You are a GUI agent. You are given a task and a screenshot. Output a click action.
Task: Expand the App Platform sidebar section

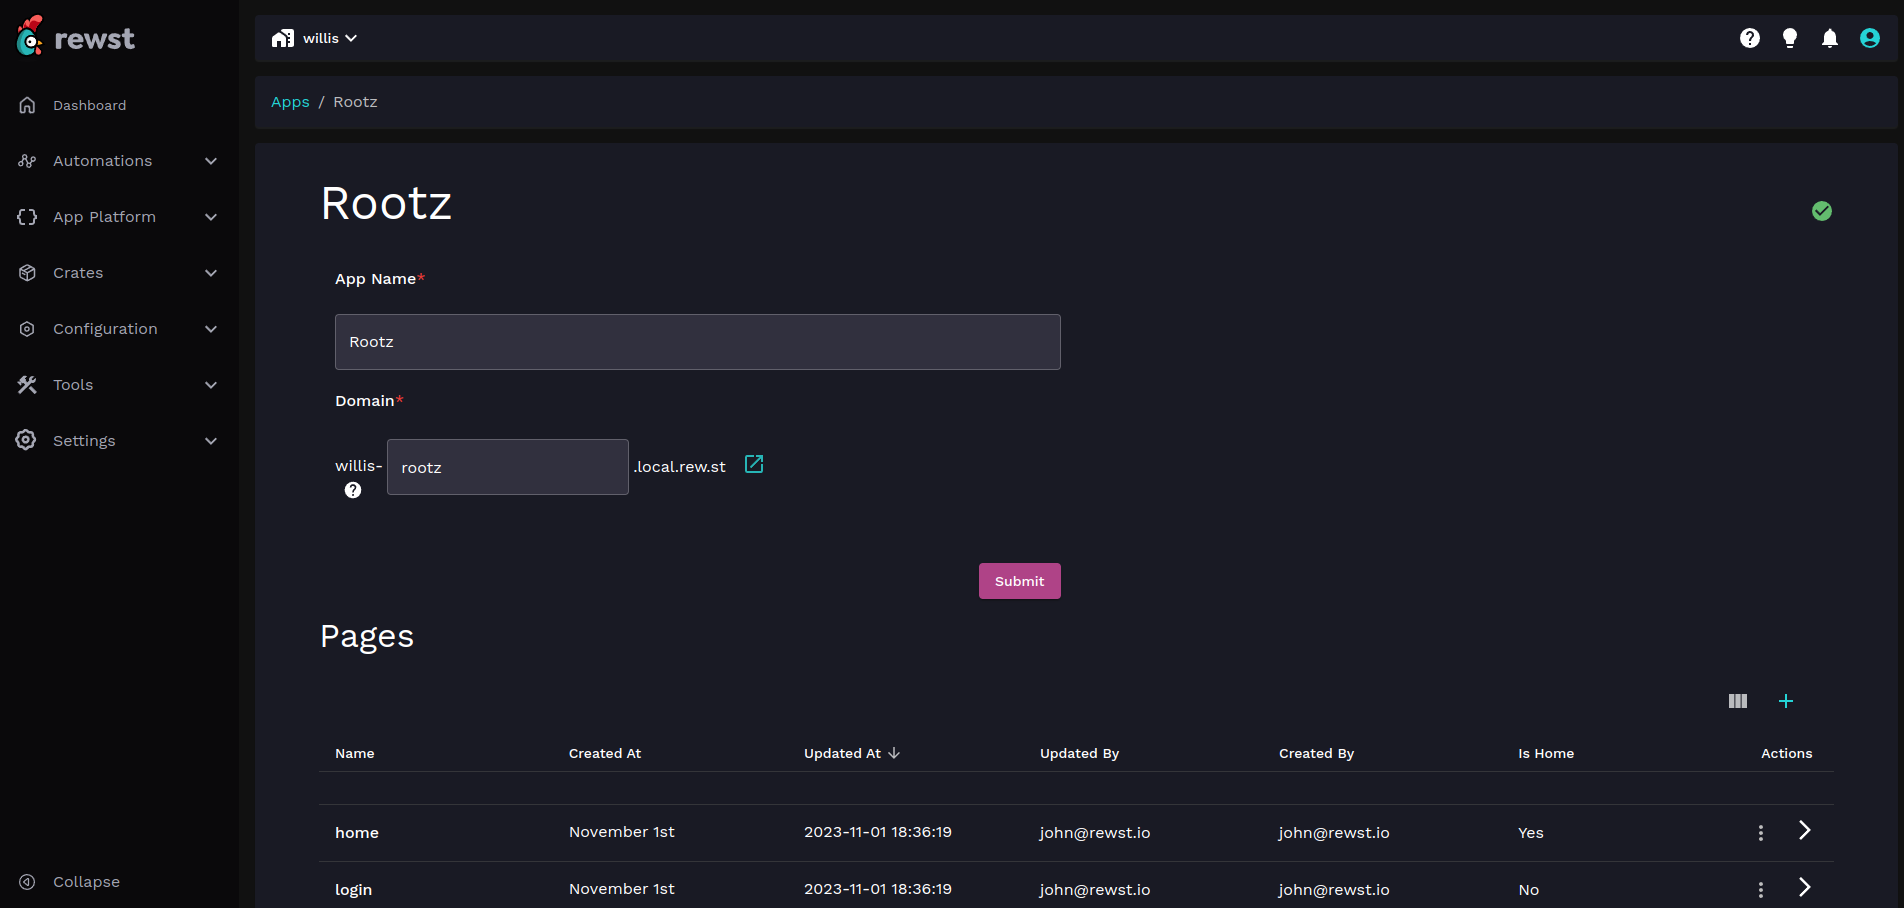[x=118, y=217]
